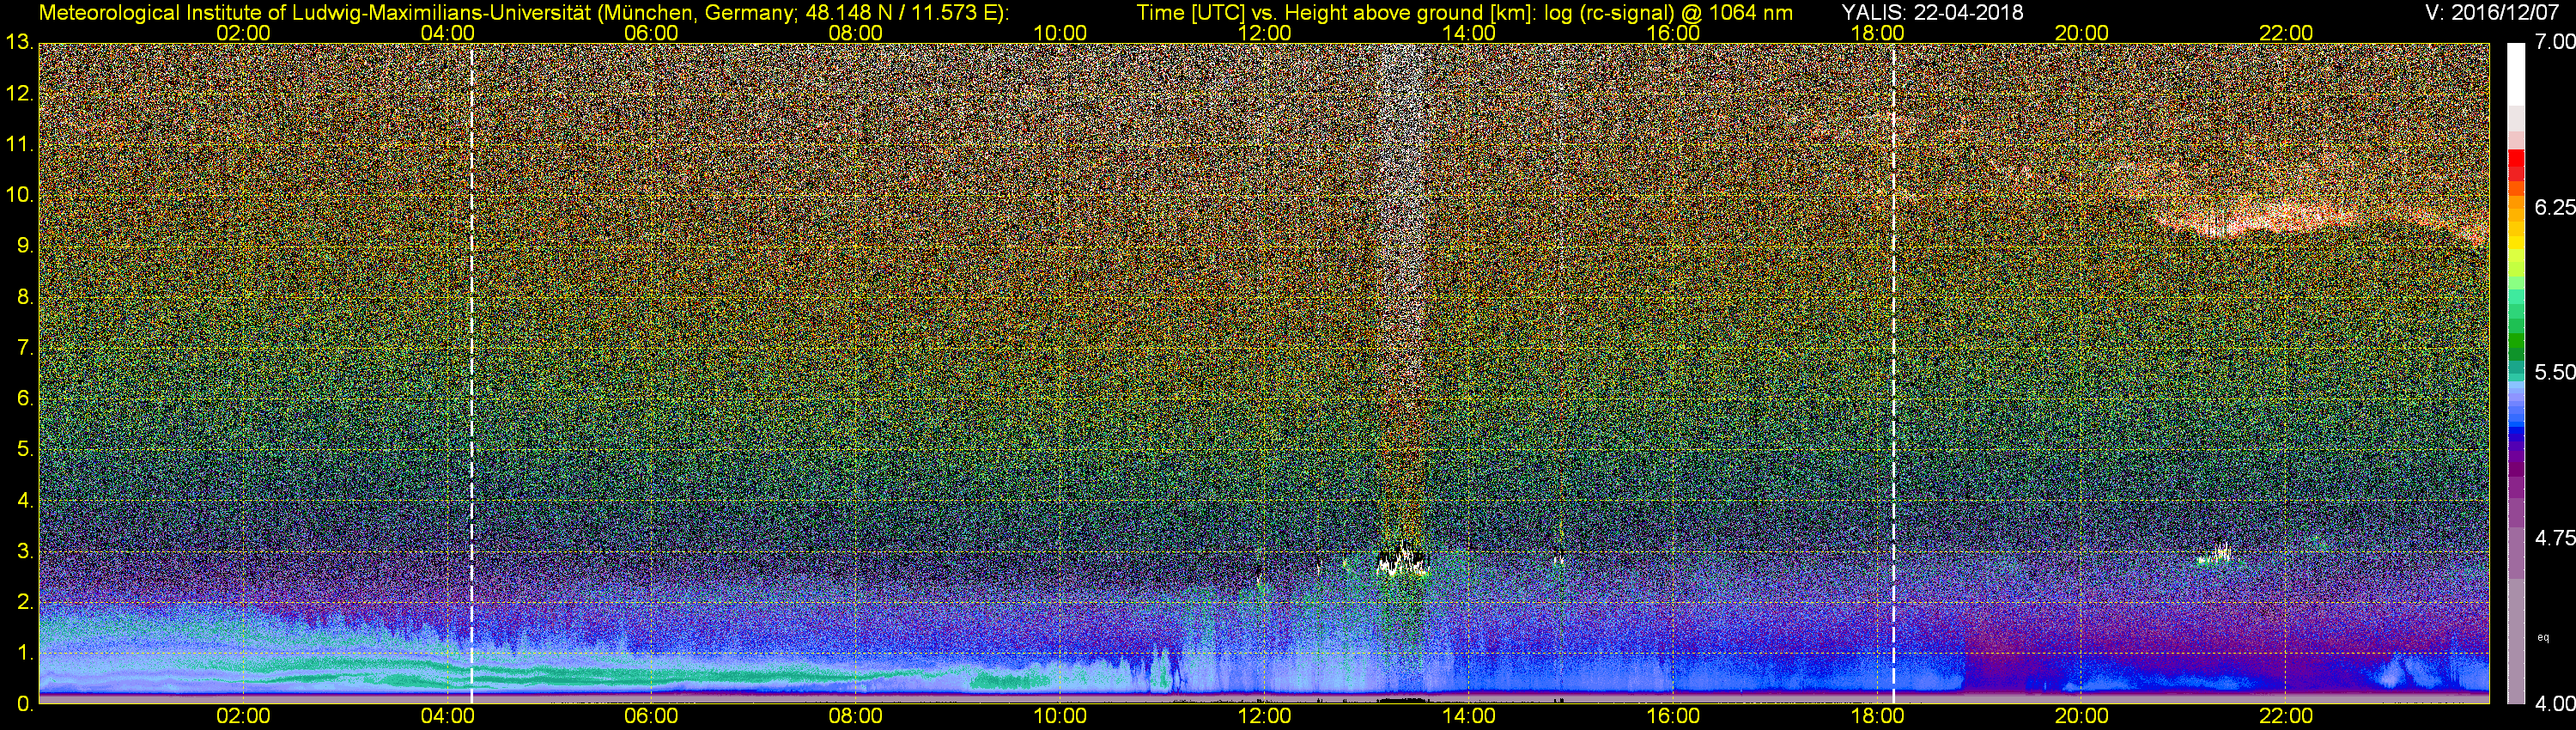Click the 4 km height axis label
Image resolution: width=2576 pixels, height=730 pixels.
coord(24,500)
